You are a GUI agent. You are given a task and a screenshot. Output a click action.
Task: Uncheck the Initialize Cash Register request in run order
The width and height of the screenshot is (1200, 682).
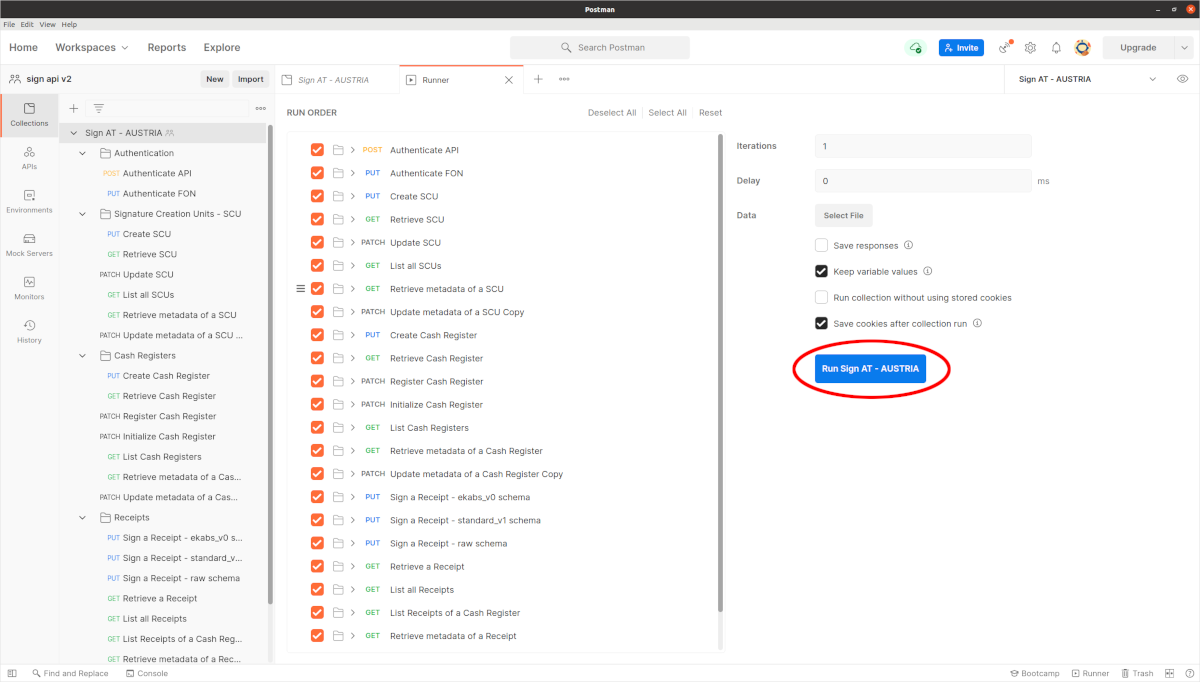(317, 404)
